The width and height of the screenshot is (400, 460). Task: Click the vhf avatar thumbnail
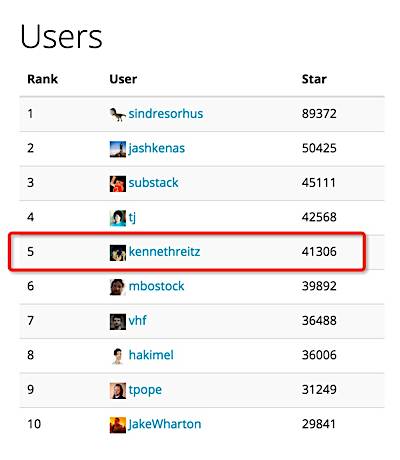click(x=118, y=321)
